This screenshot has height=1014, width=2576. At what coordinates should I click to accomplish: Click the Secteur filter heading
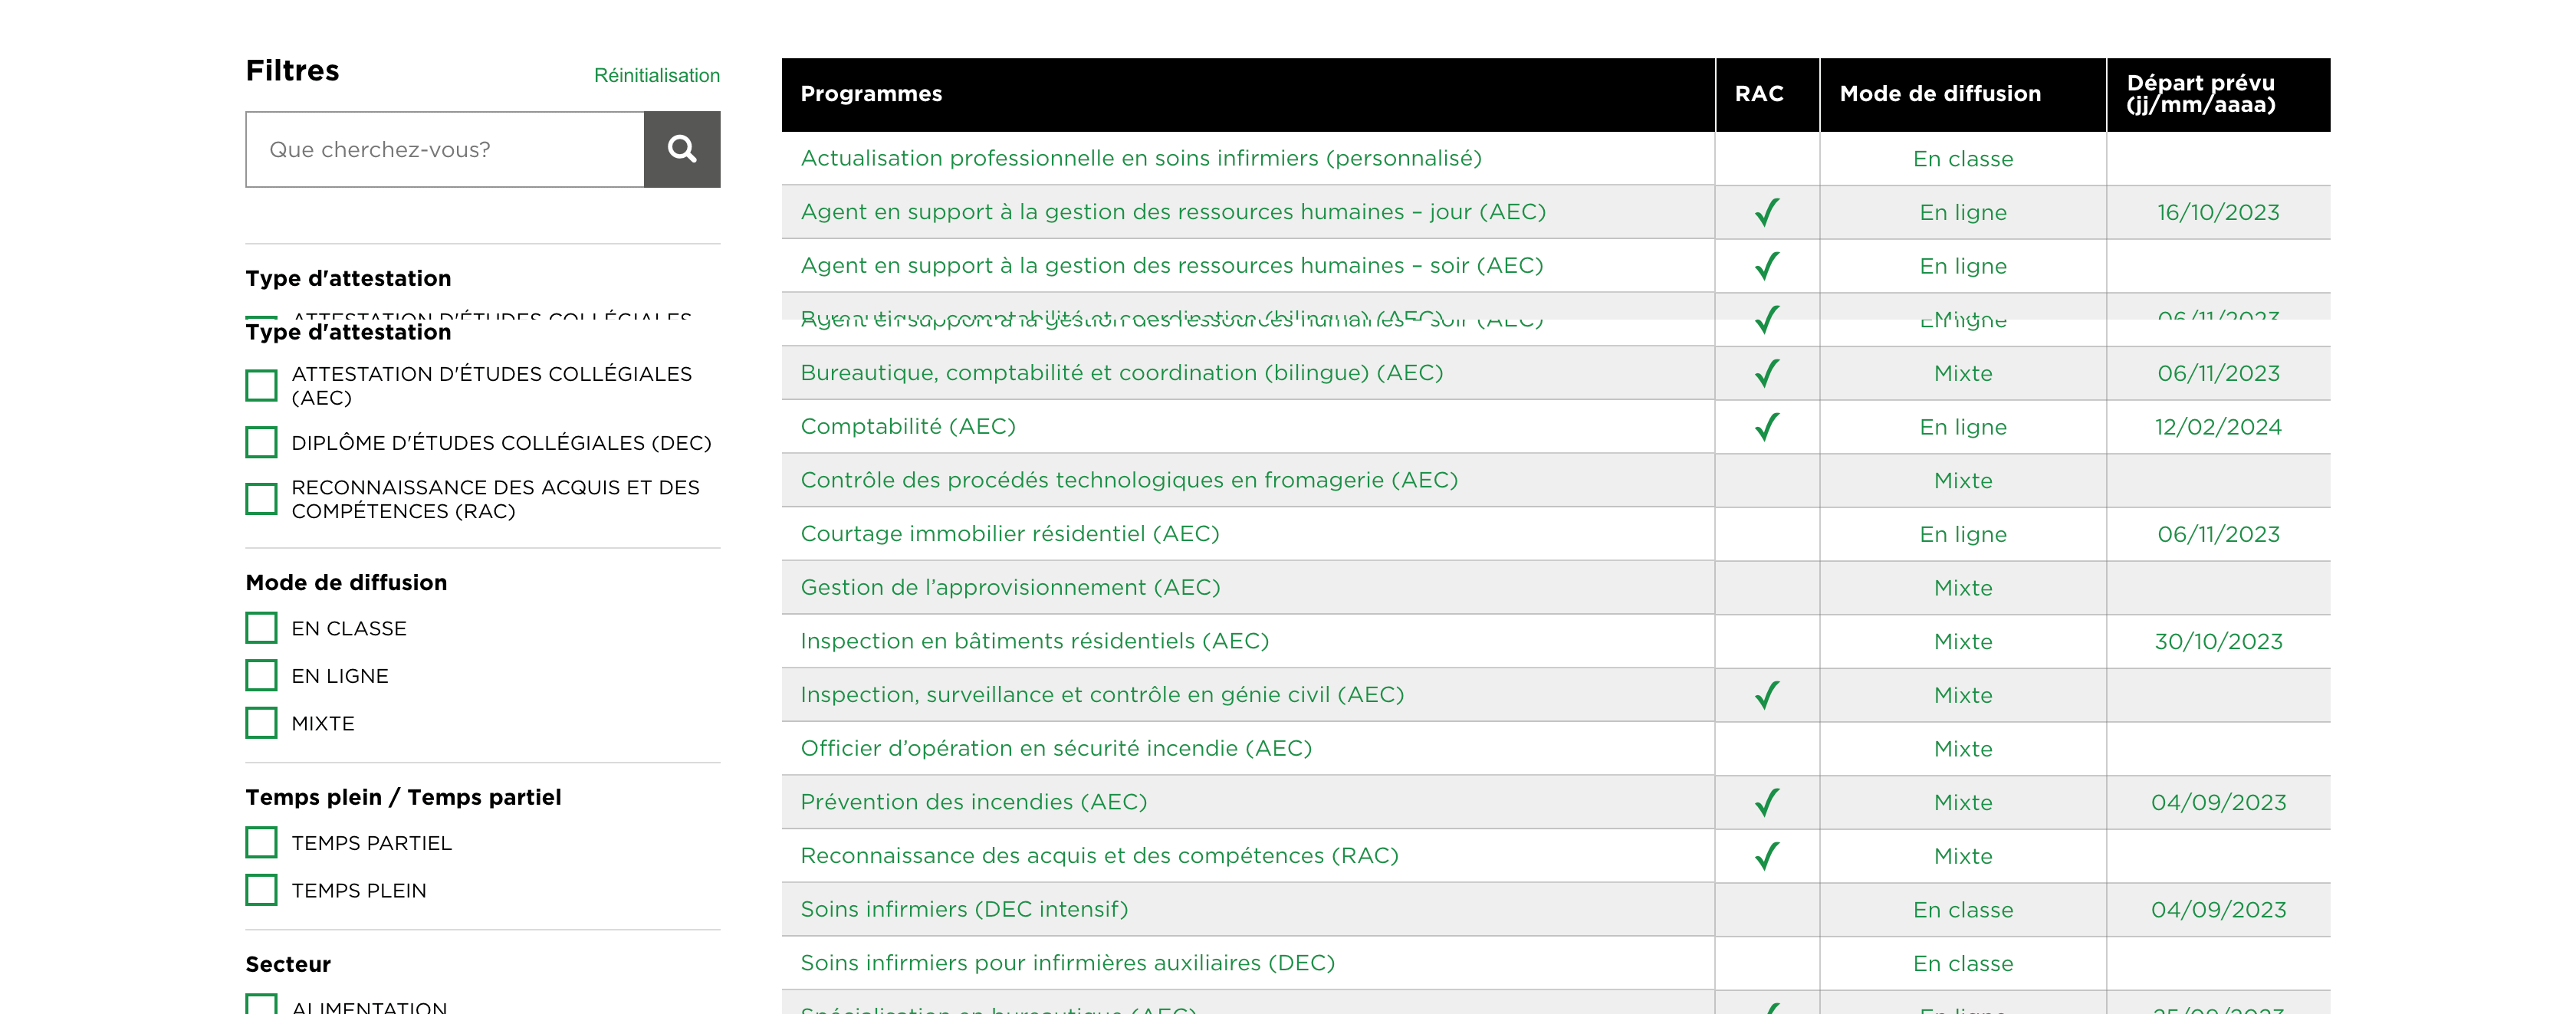(288, 964)
